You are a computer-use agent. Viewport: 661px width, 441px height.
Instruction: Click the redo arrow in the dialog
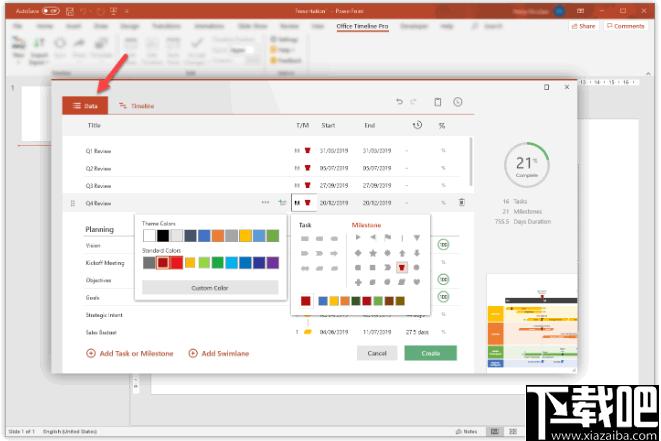coord(413,102)
